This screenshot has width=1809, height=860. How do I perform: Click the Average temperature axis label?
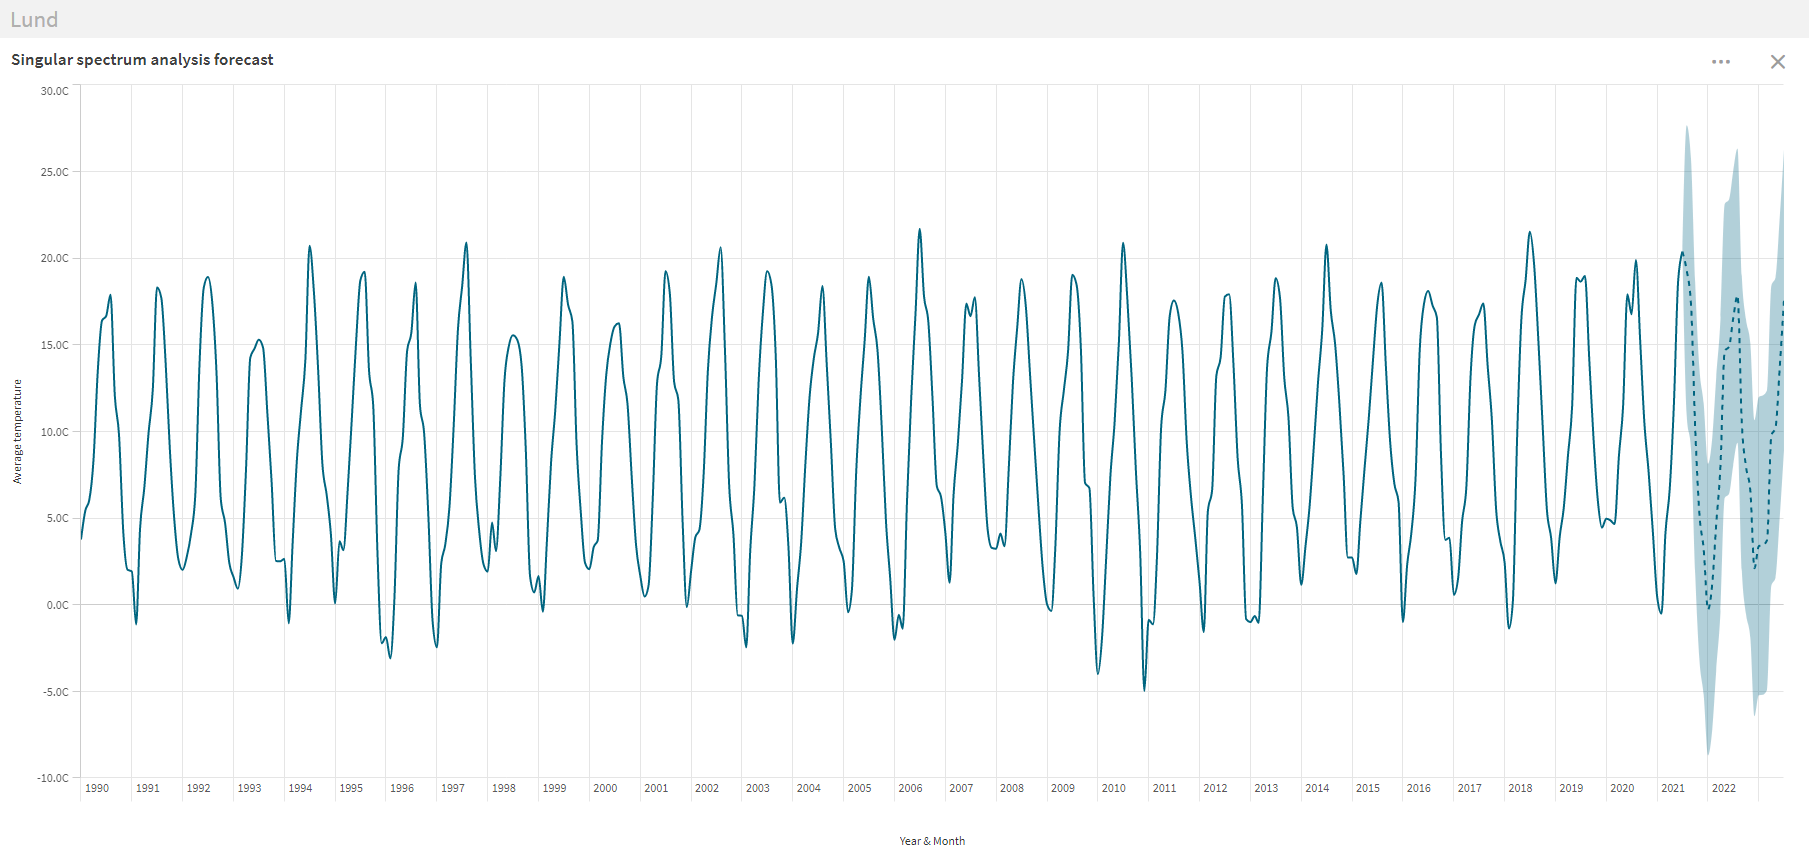[x=17, y=432]
